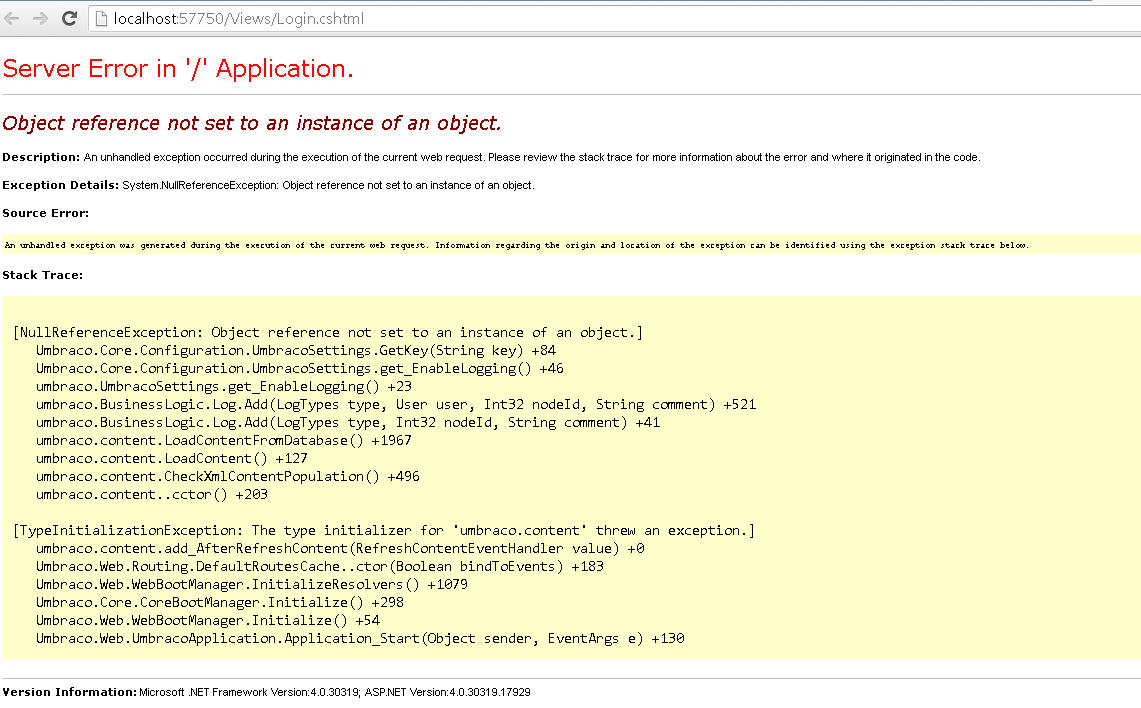Click the browser forward arrow
The width and height of the screenshot is (1141, 708).
click(40, 18)
